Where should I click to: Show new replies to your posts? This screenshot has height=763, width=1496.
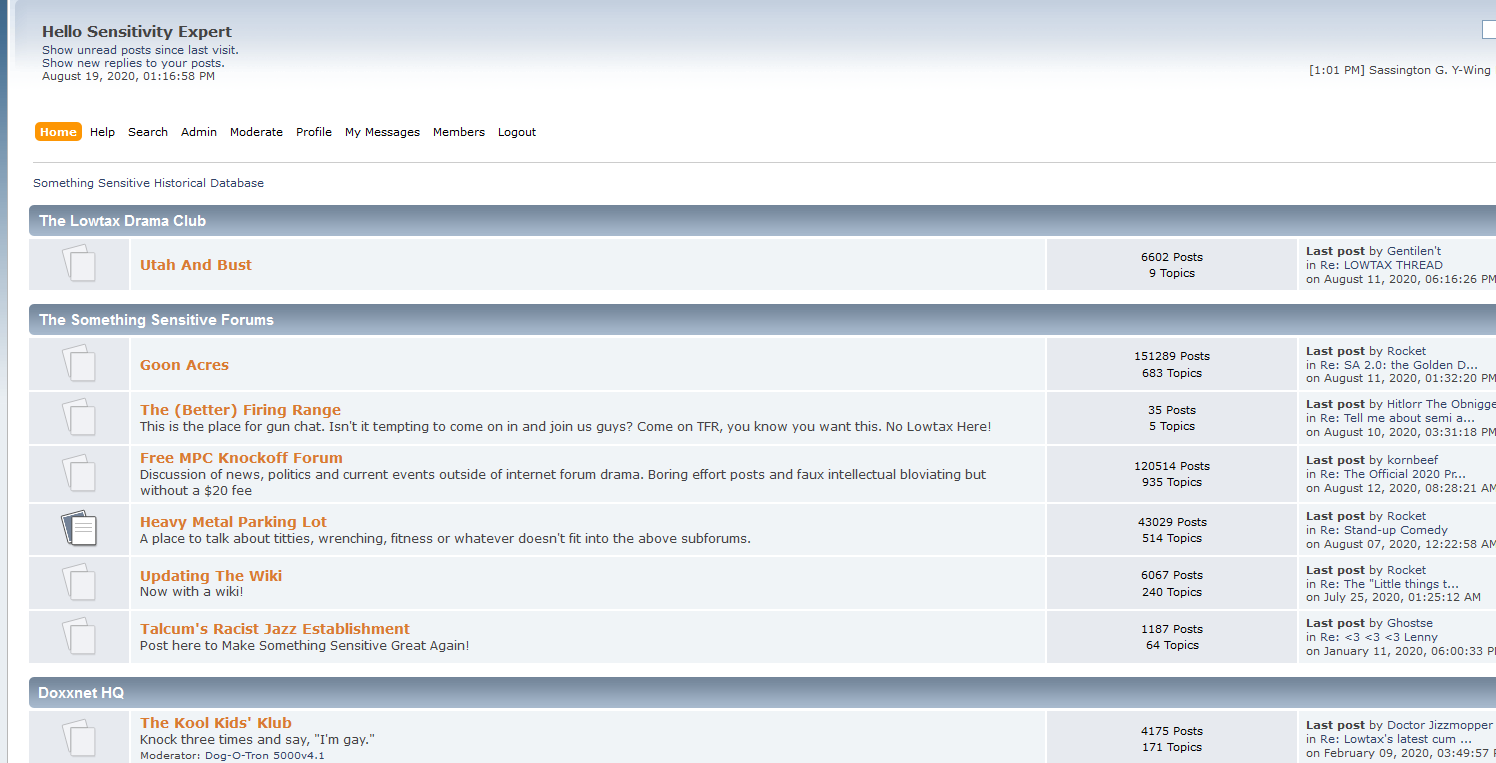click(x=133, y=63)
